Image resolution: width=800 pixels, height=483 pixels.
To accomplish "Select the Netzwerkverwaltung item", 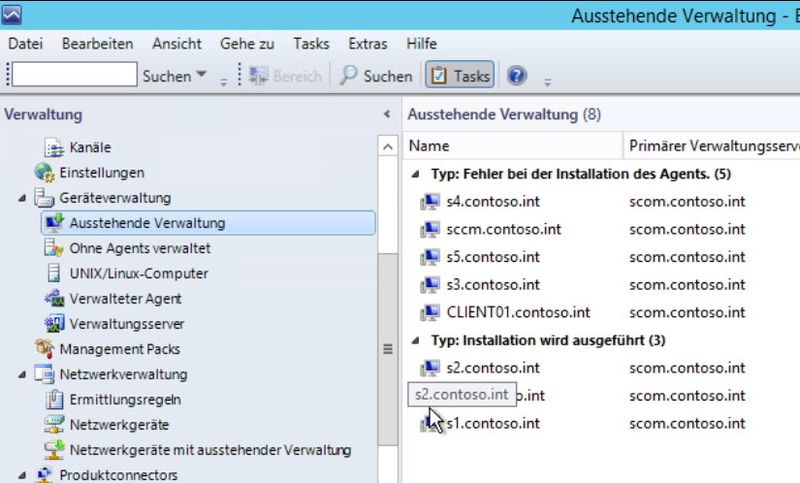I will [123, 374].
